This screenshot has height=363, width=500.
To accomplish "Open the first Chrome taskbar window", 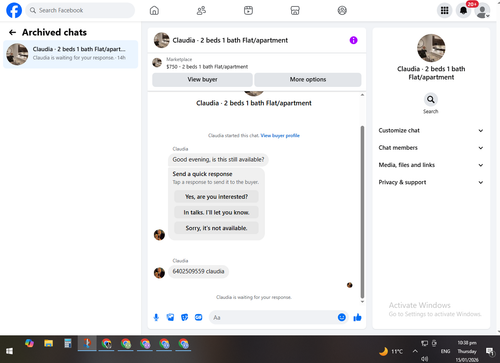I will click(106, 343).
